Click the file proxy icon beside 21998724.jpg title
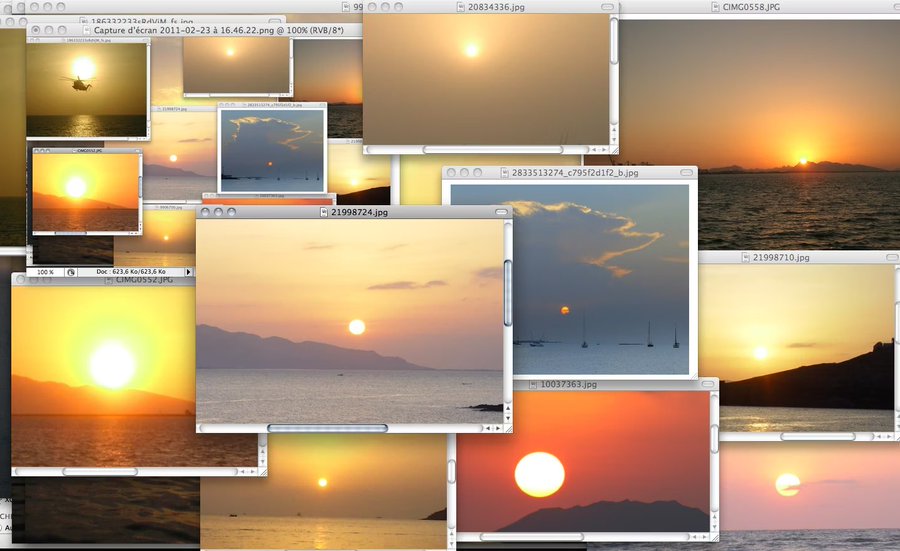This screenshot has width=900, height=551. point(325,213)
